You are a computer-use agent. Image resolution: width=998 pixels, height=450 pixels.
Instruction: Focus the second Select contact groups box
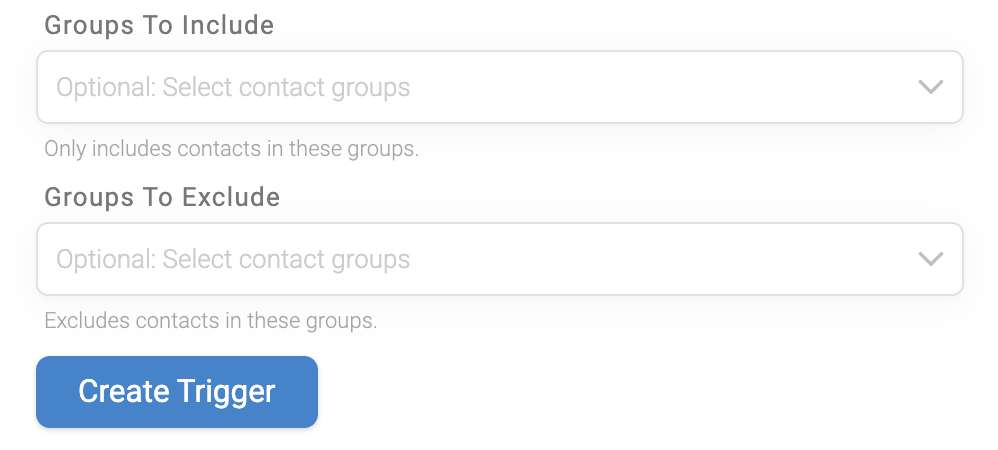click(500, 259)
